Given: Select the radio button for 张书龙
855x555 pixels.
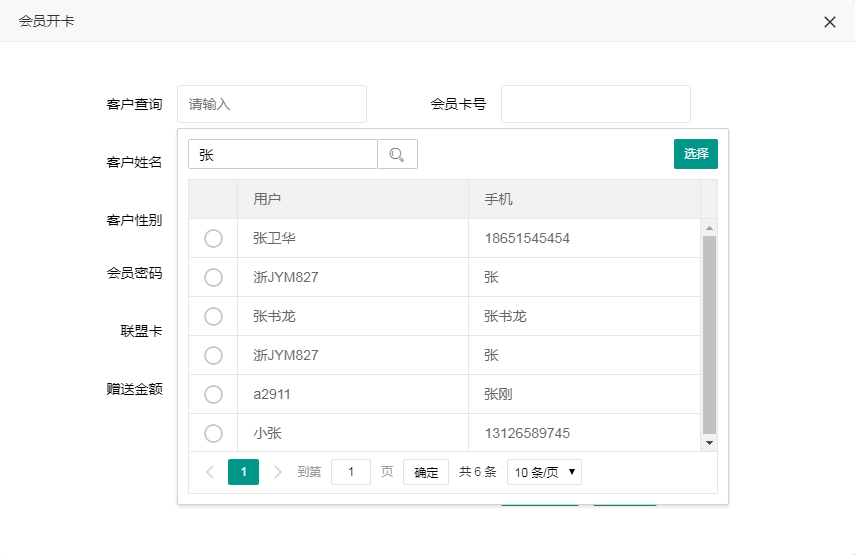Looking at the screenshot, I should point(213,316).
